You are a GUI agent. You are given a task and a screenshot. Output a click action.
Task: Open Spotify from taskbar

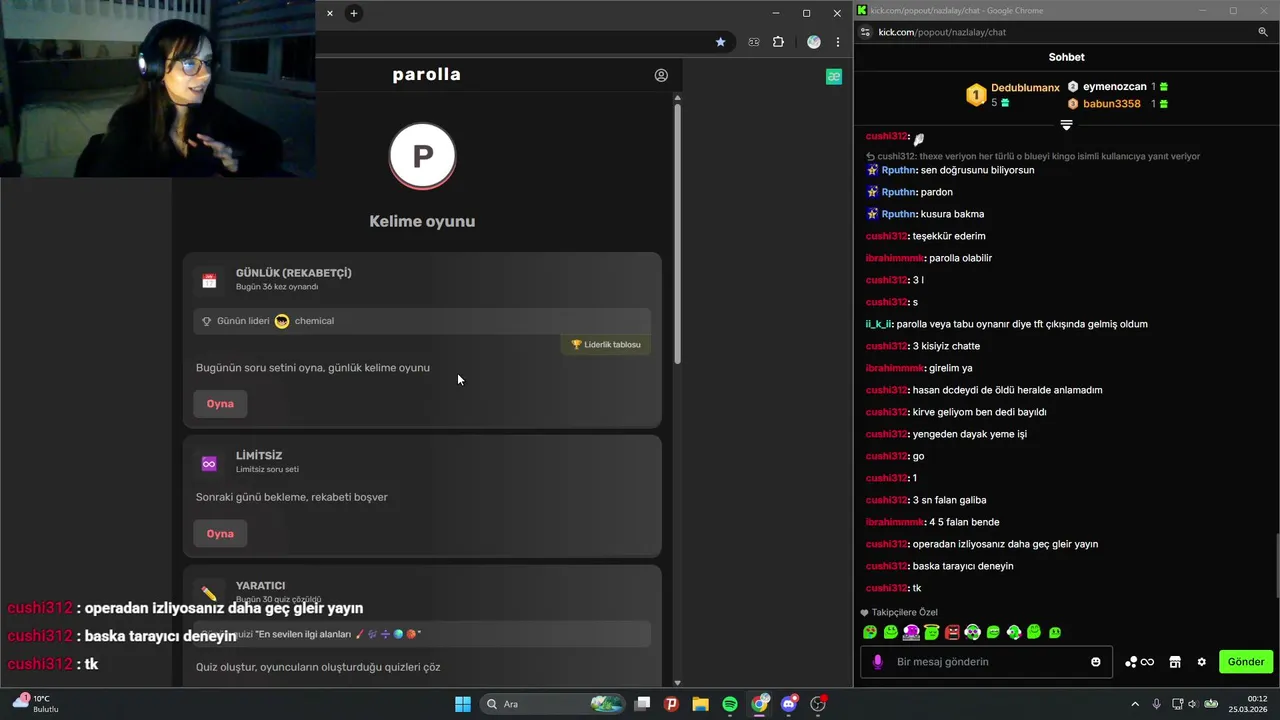coord(730,704)
